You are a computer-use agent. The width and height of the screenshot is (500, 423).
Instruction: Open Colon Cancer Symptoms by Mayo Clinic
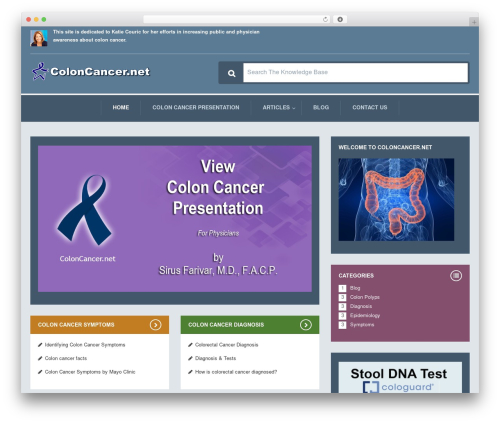tap(90, 372)
